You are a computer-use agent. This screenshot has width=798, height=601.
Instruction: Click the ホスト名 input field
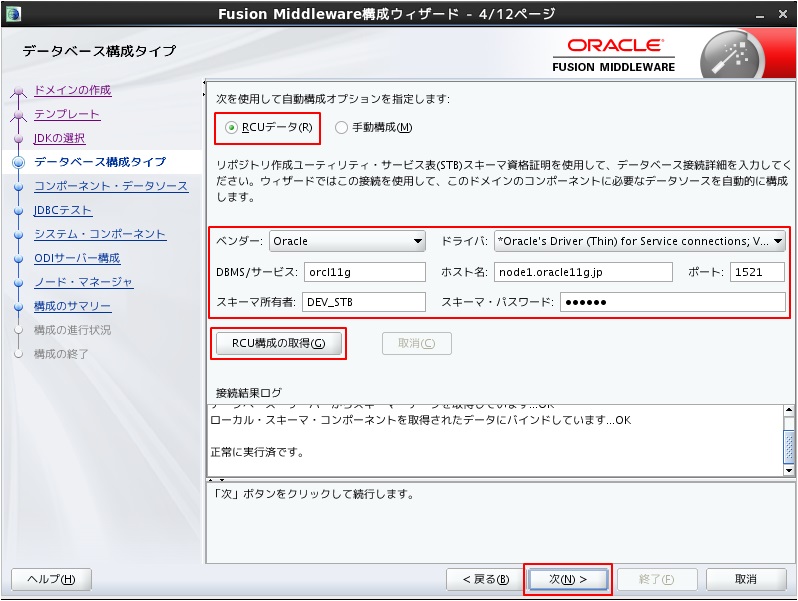pyautogui.click(x=583, y=272)
